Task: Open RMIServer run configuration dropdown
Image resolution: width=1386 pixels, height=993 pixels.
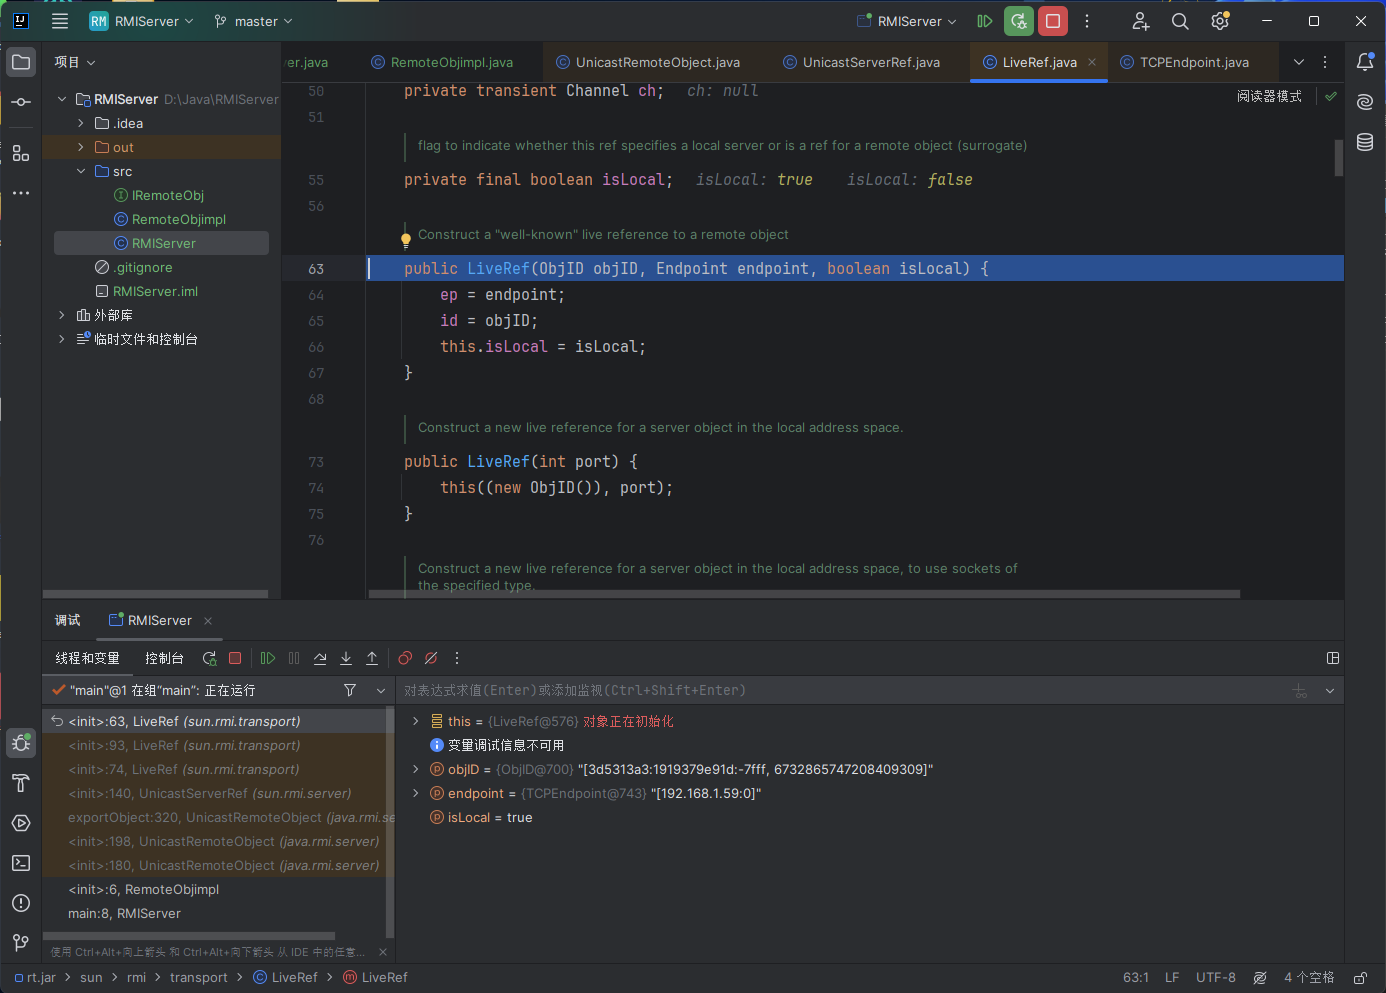Action: click(x=907, y=21)
